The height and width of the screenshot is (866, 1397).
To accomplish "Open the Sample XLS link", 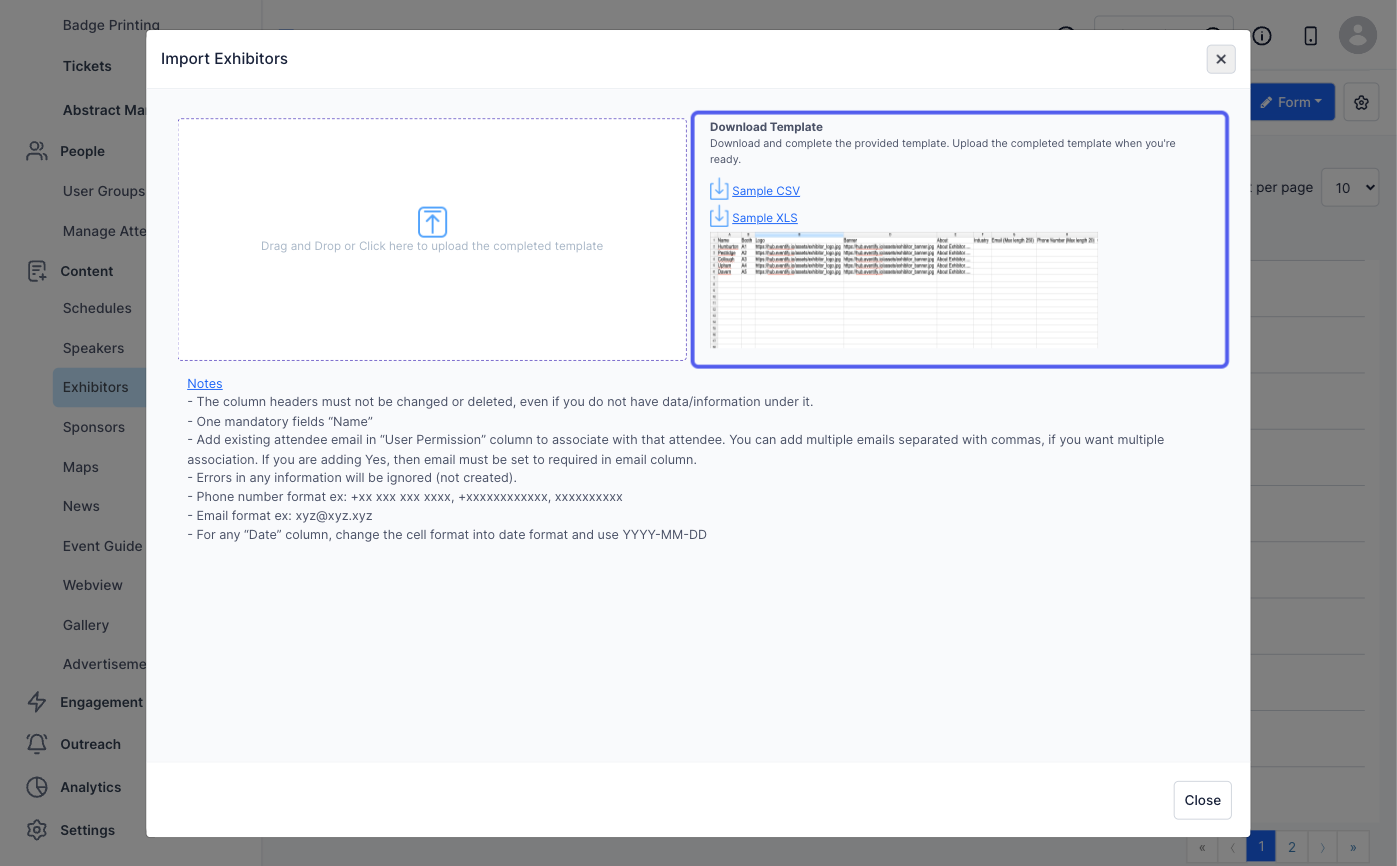I will click(x=765, y=218).
